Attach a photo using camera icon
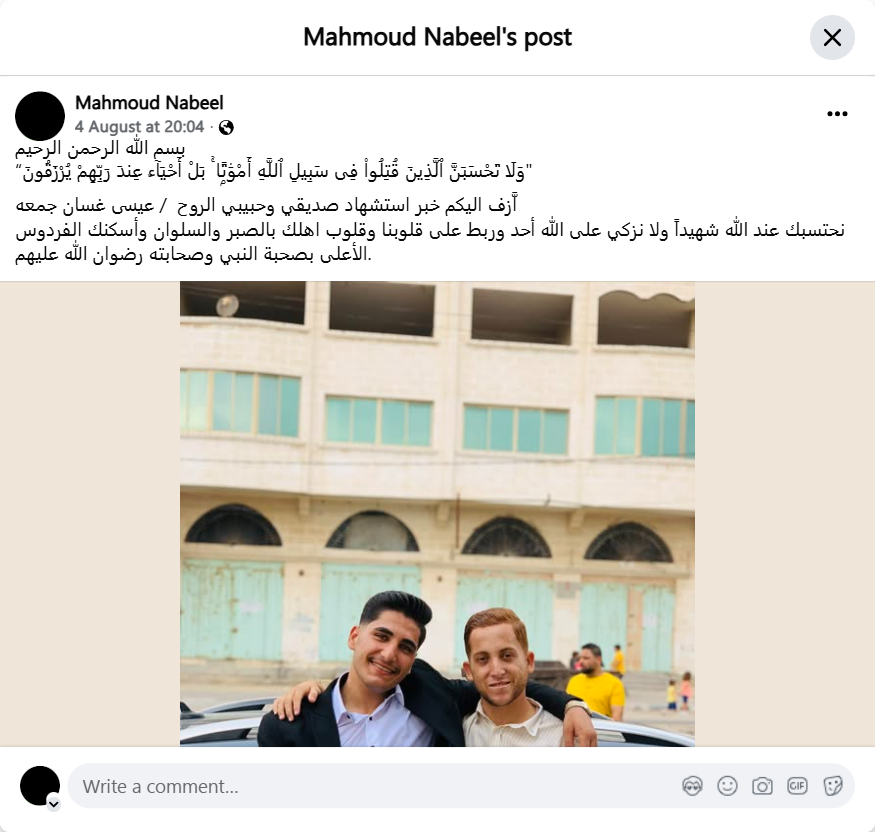 tap(762, 786)
